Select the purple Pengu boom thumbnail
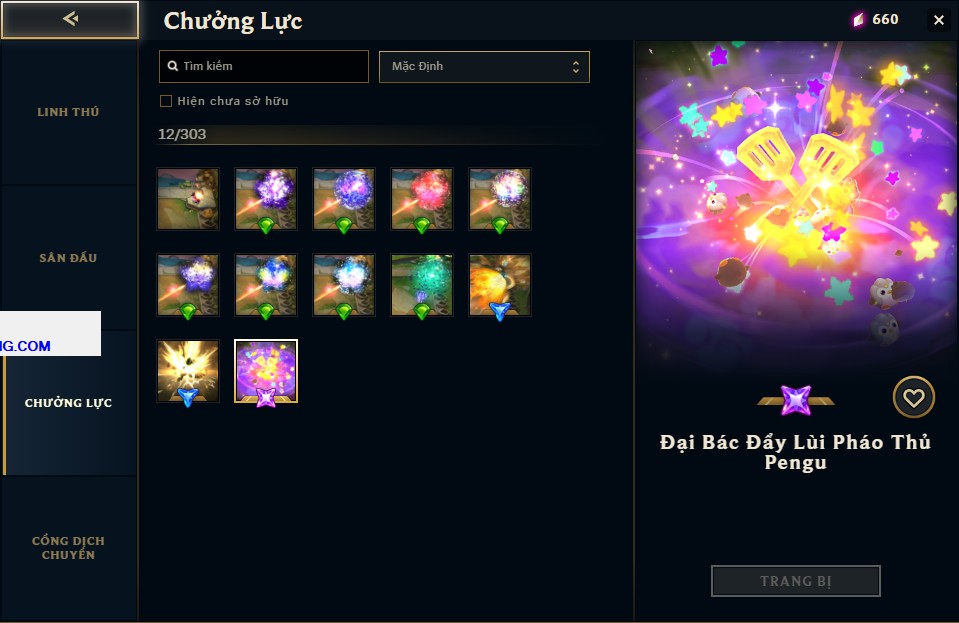The width and height of the screenshot is (959, 623). tap(266, 372)
